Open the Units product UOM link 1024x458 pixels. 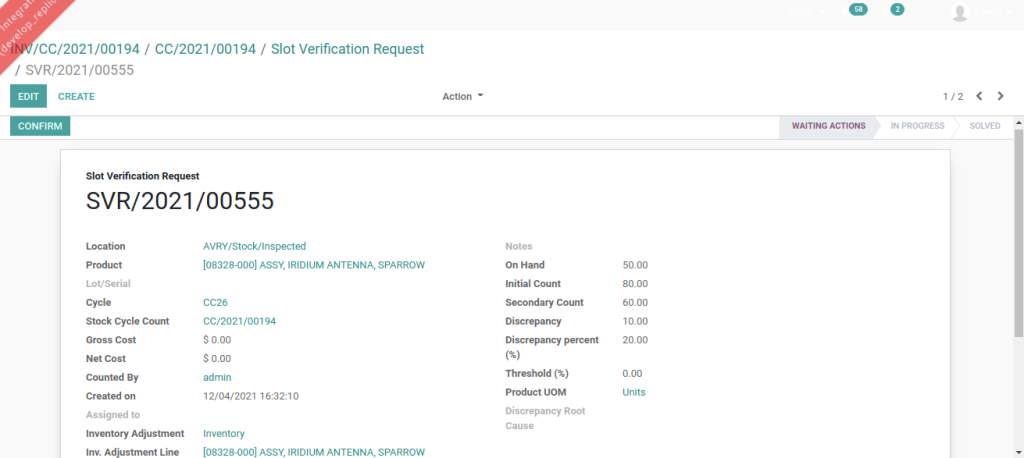[x=634, y=393]
